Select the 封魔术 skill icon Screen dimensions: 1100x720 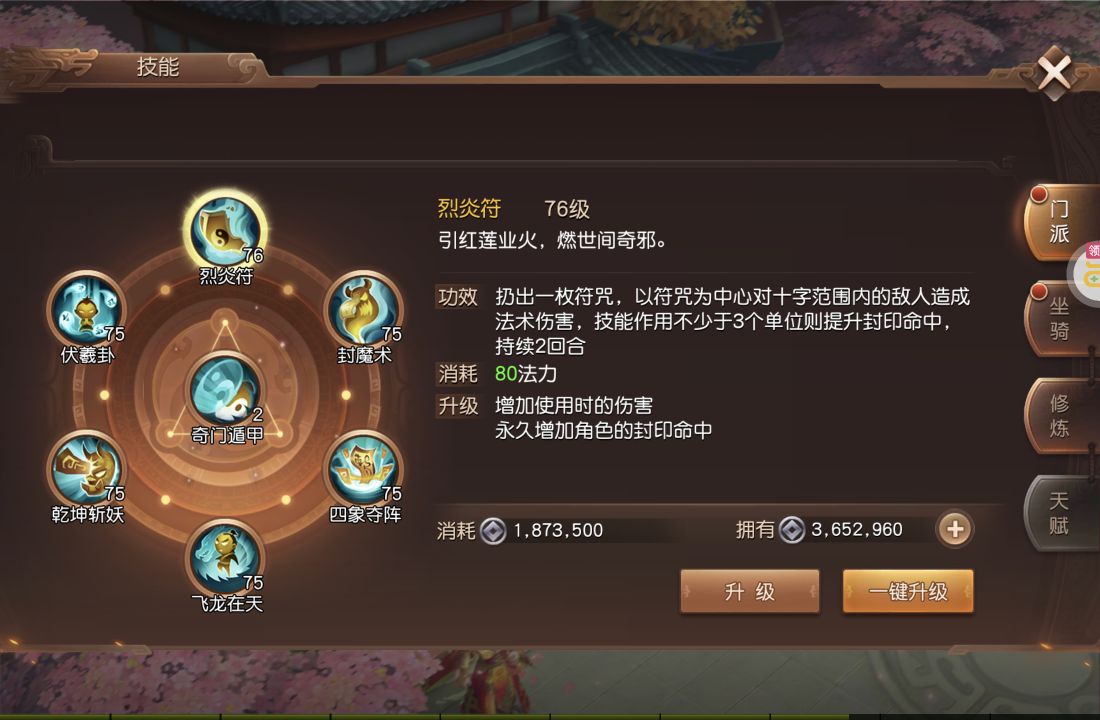[363, 310]
